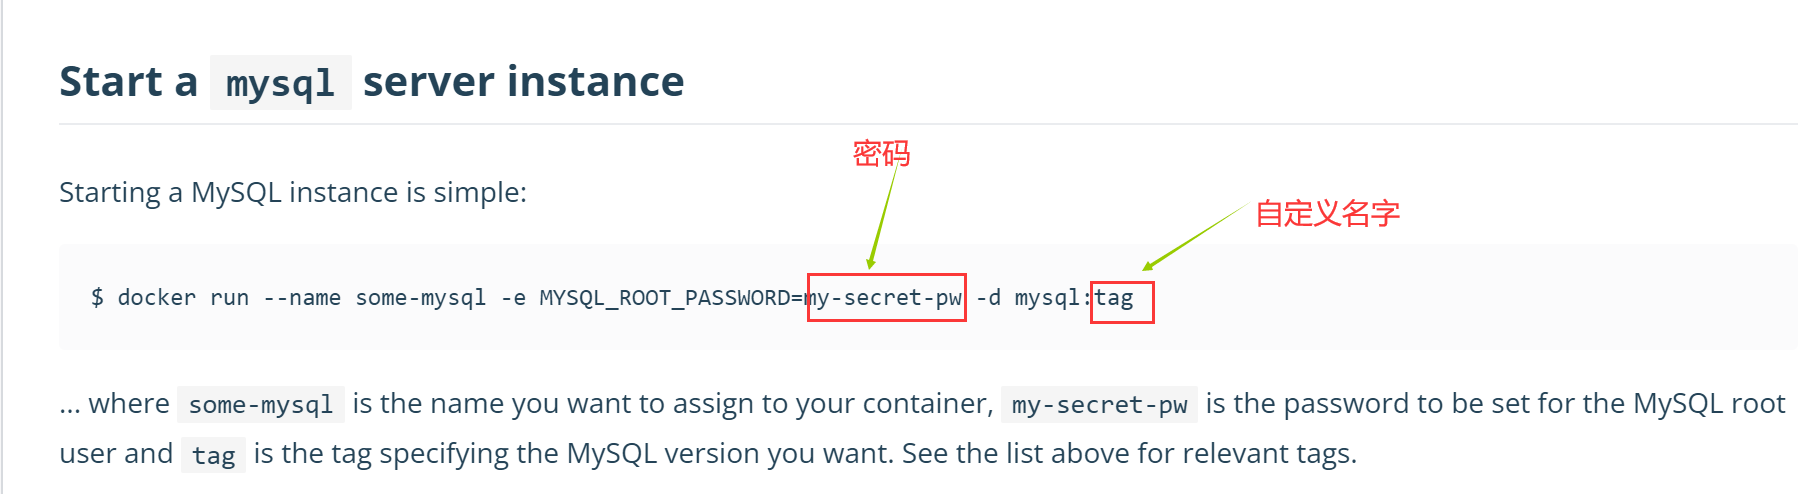Click the --name flag in command
Viewport: 1816px width, 494px height.
pyautogui.click(x=302, y=297)
